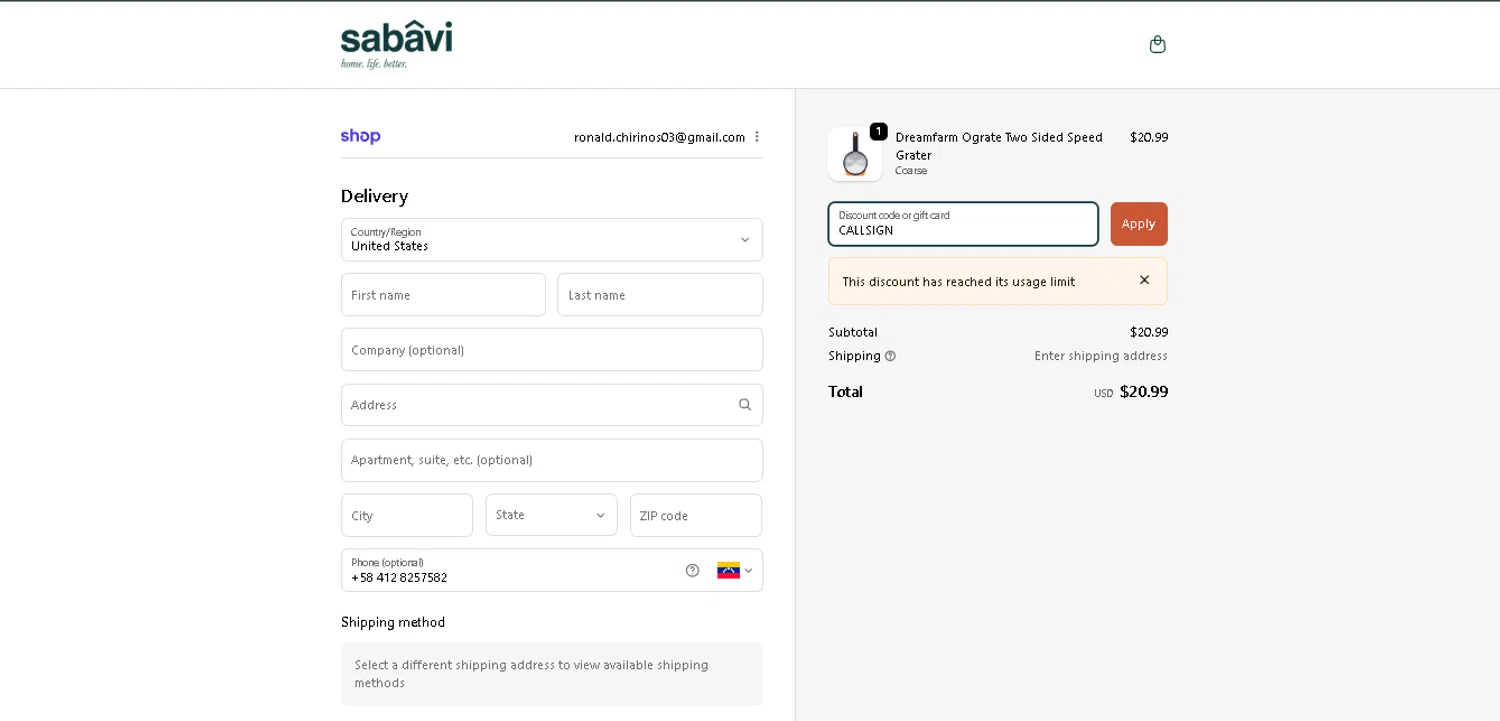Click the Delivery heading
The width and height of the screenshot is (1500, 721).
coord(374,196)
